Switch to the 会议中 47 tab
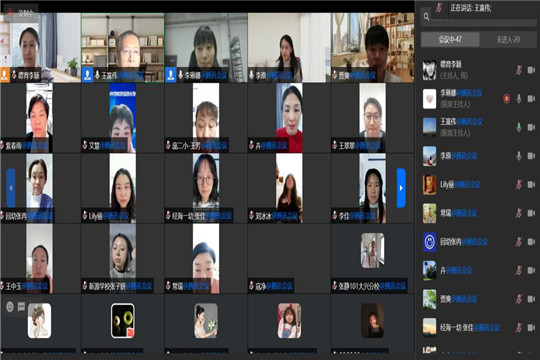Viewport: 540px width, 360px height. coord(450,40)
